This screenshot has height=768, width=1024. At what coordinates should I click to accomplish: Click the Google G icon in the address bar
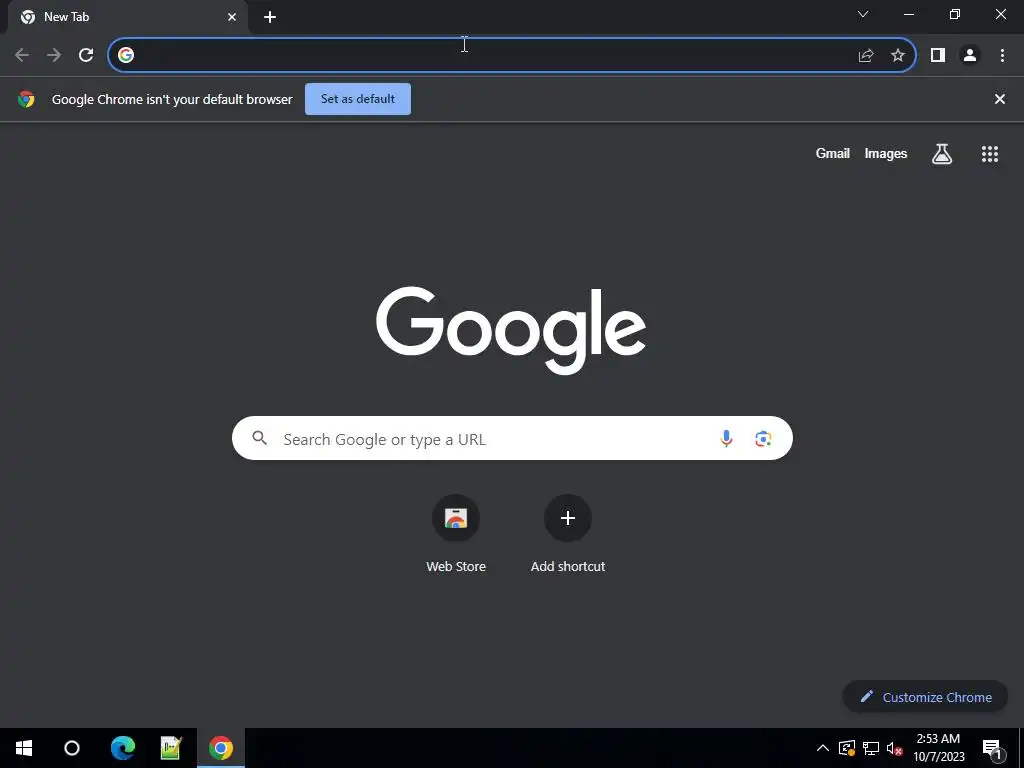click(126, 56)
